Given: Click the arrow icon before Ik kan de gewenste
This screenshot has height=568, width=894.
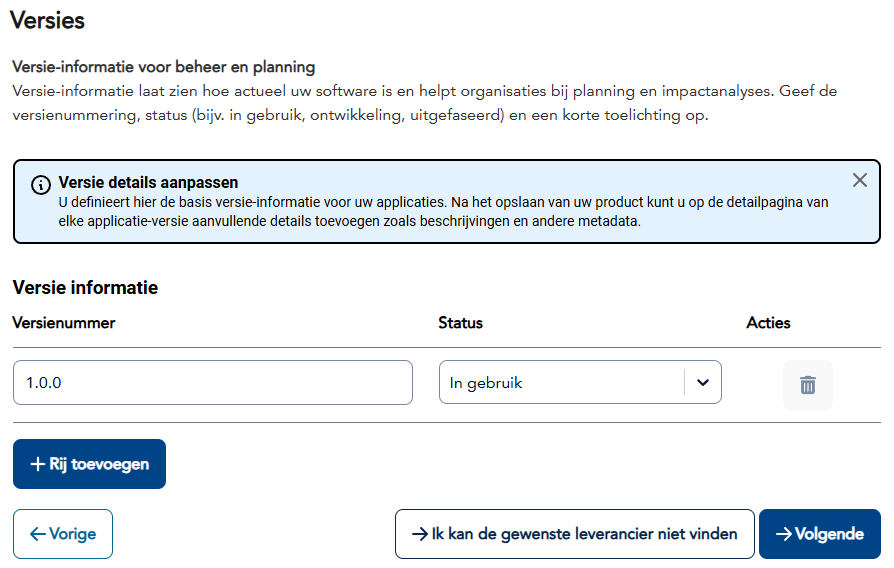Looking at the screenshot, I should (420, 534).
